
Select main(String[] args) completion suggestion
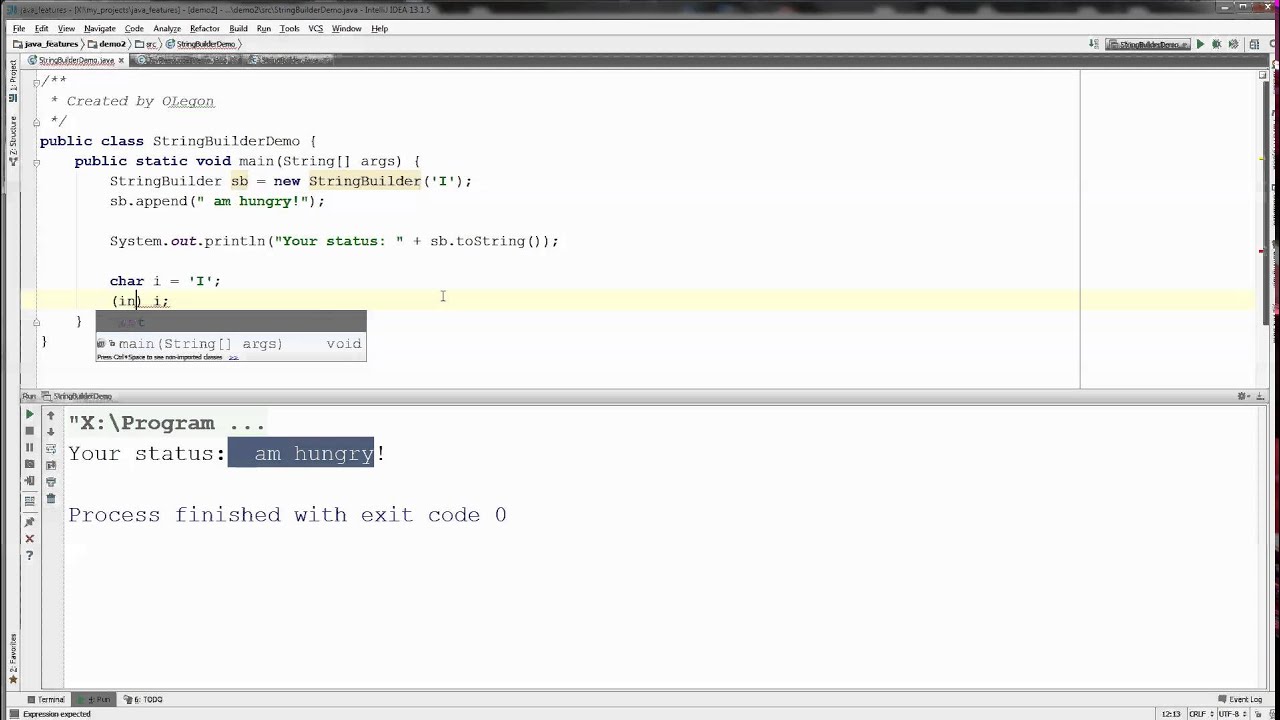click(231, 343)
